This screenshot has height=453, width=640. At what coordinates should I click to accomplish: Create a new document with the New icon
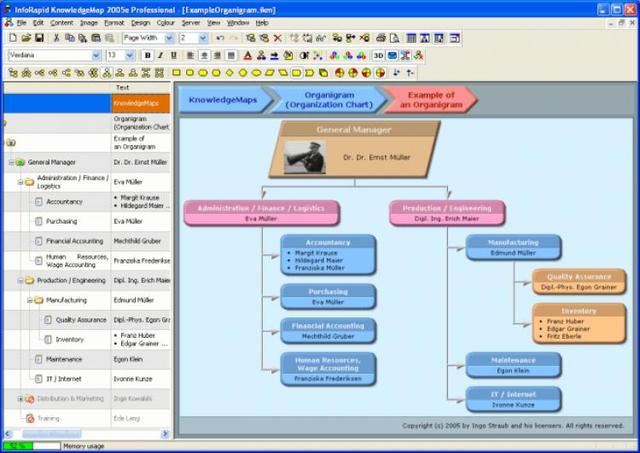point(13,38)
